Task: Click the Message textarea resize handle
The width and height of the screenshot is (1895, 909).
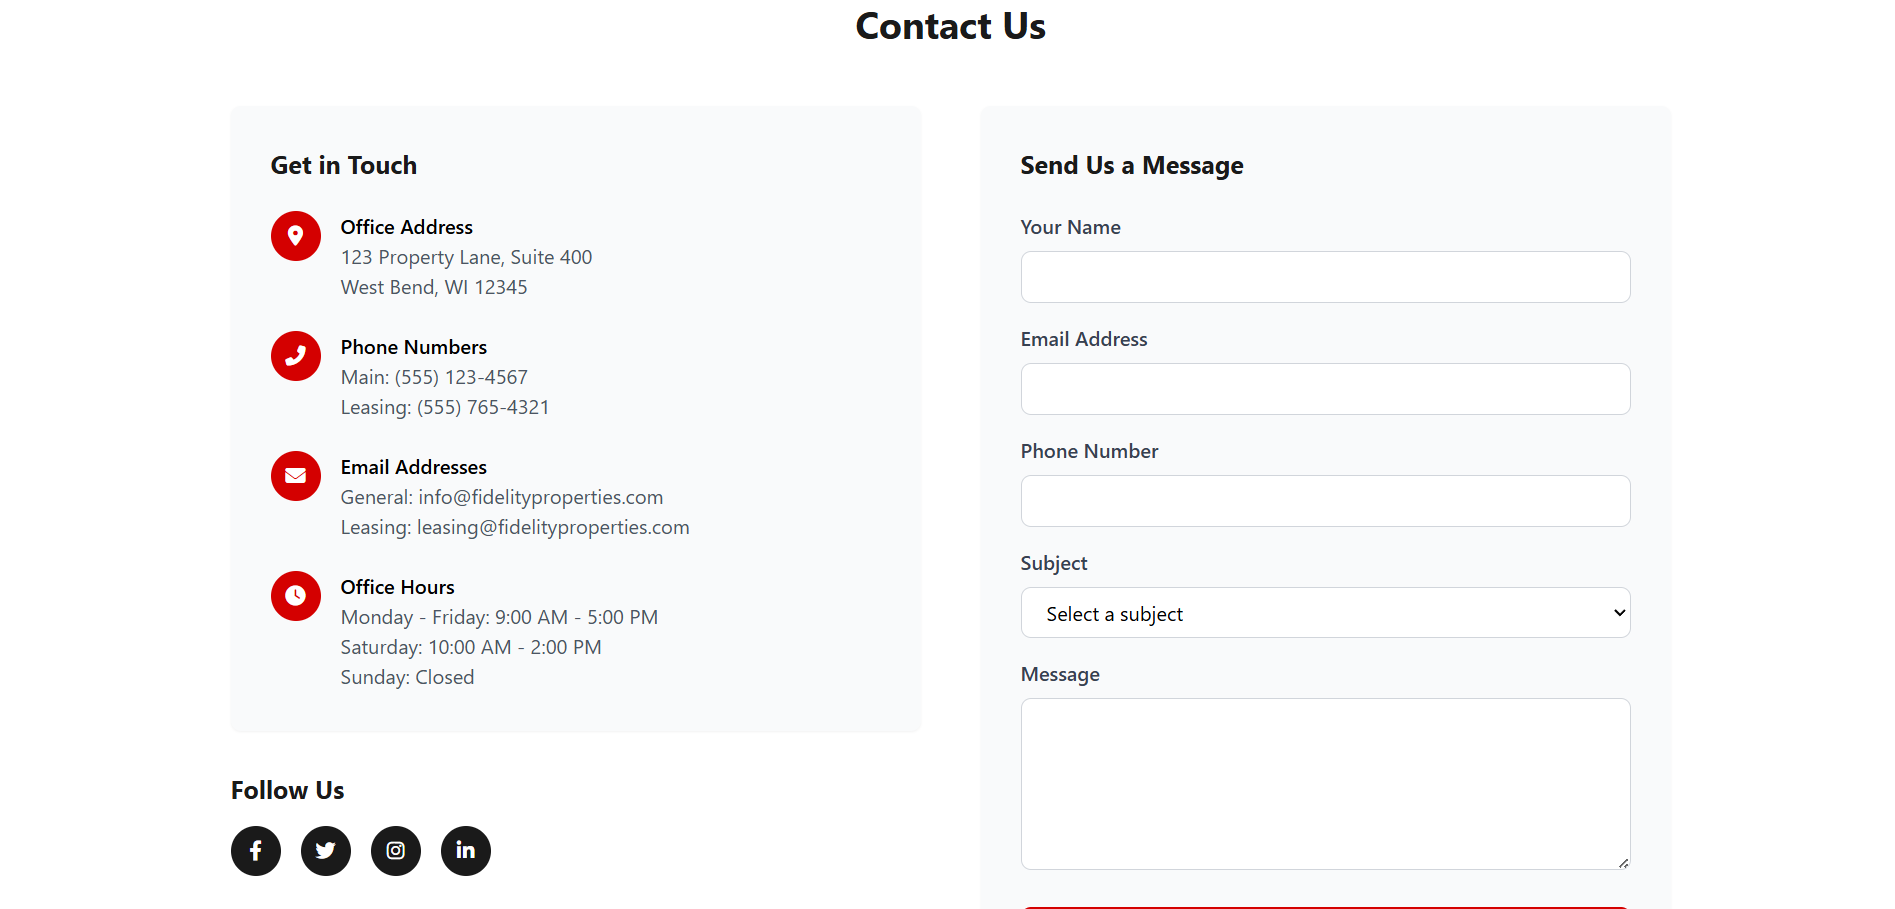Action: (1623, 863)
